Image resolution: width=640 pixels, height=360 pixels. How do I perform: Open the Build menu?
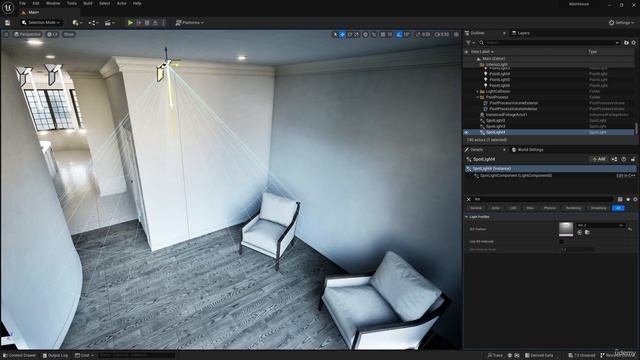[88, 3]
